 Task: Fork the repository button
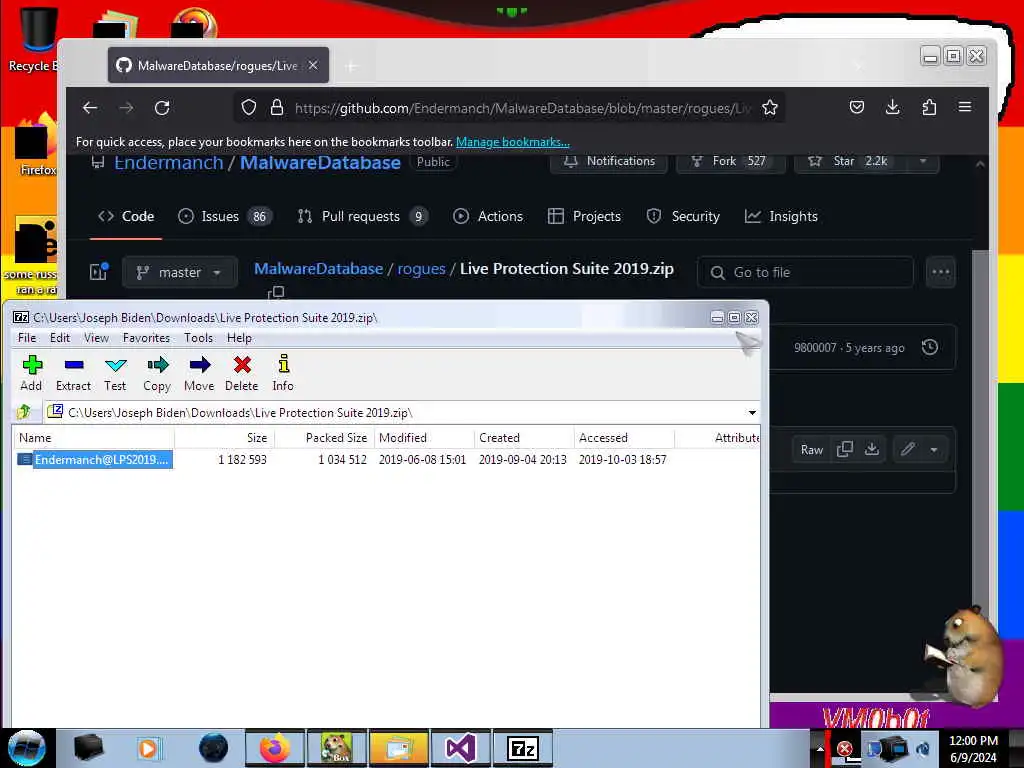tap(730, 161)
